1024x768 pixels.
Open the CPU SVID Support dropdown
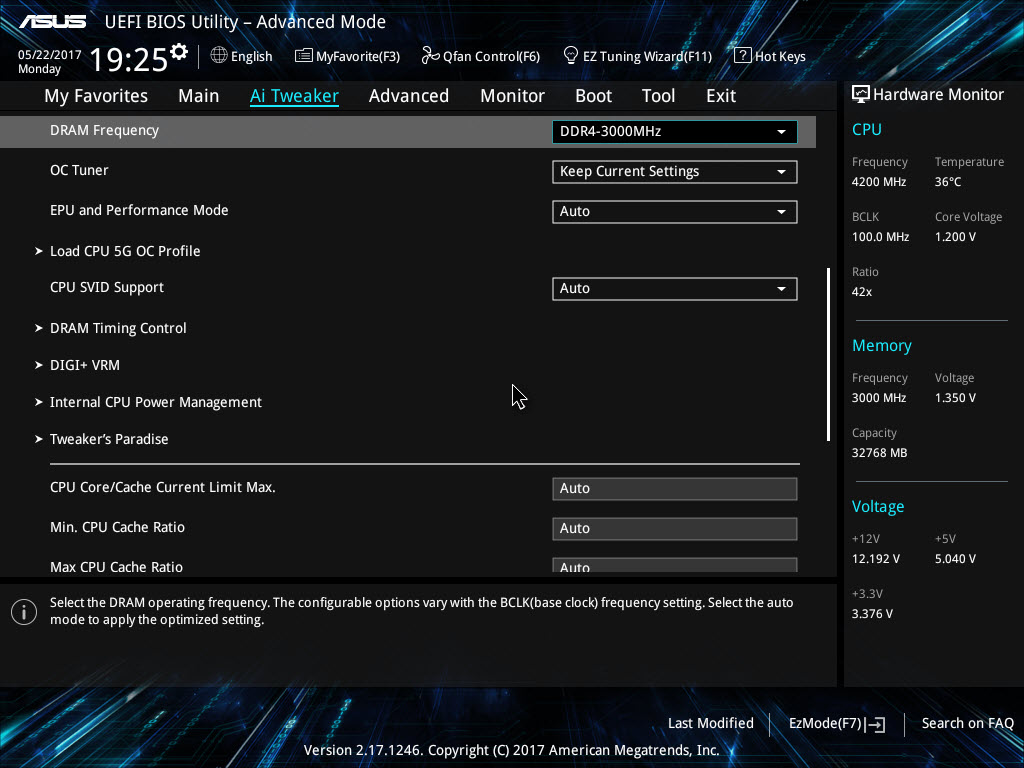pos(674,289)
